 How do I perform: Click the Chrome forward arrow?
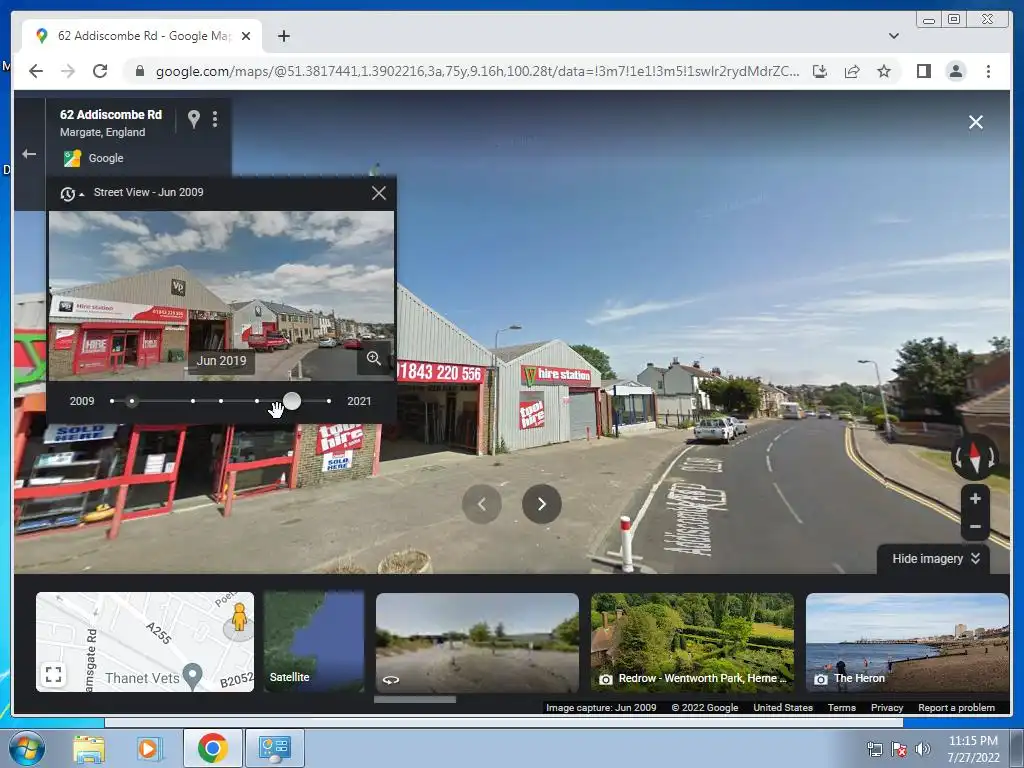(x=68, y=71)
